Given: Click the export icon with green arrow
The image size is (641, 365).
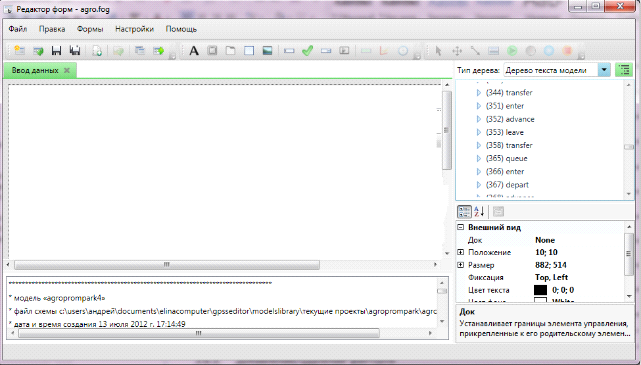Looking at the screenshot, I should coord(159,51).
